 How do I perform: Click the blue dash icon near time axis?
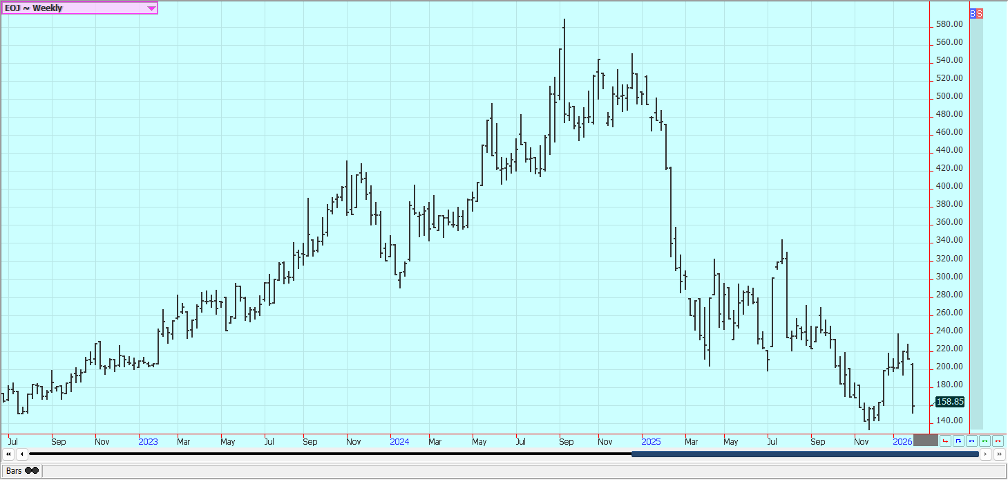(x=971, y=440)
